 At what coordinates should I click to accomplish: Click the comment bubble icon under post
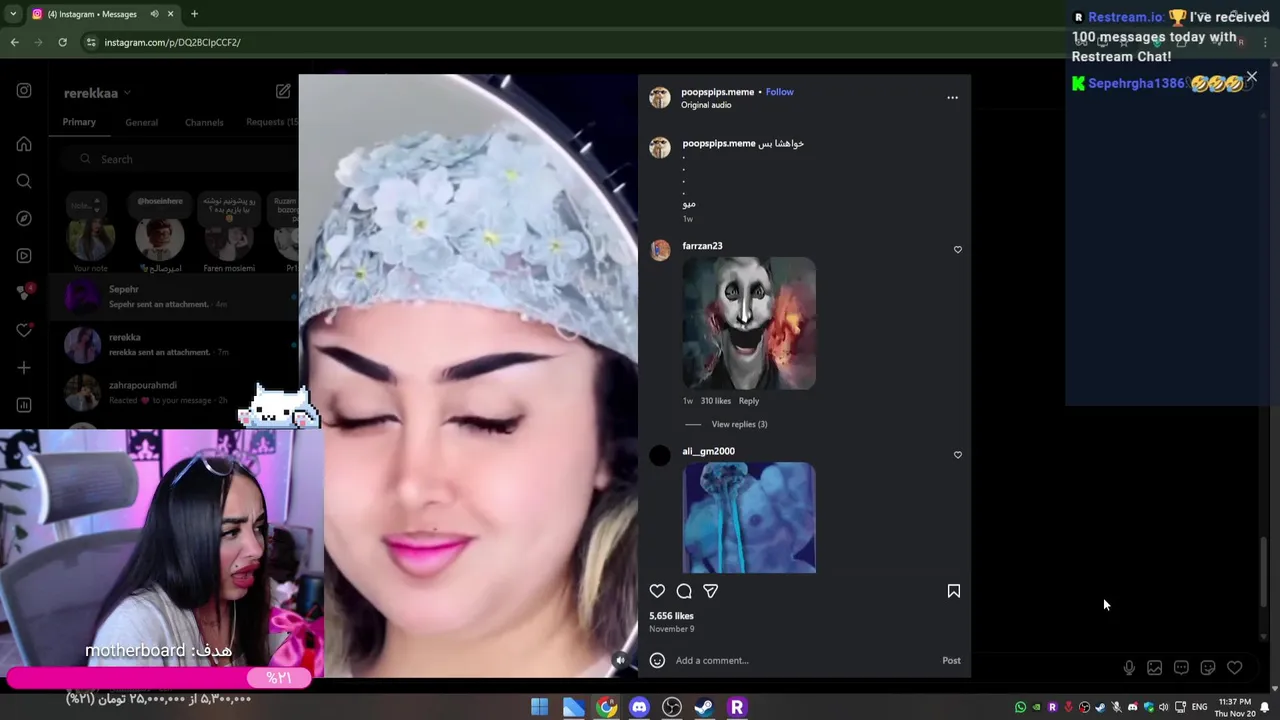(x=684, y=591)
